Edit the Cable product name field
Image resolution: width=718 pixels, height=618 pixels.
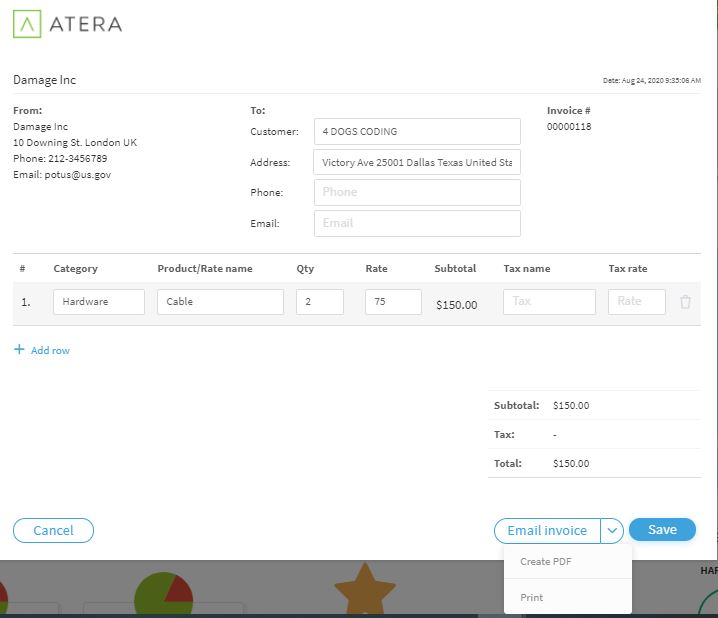220,302
